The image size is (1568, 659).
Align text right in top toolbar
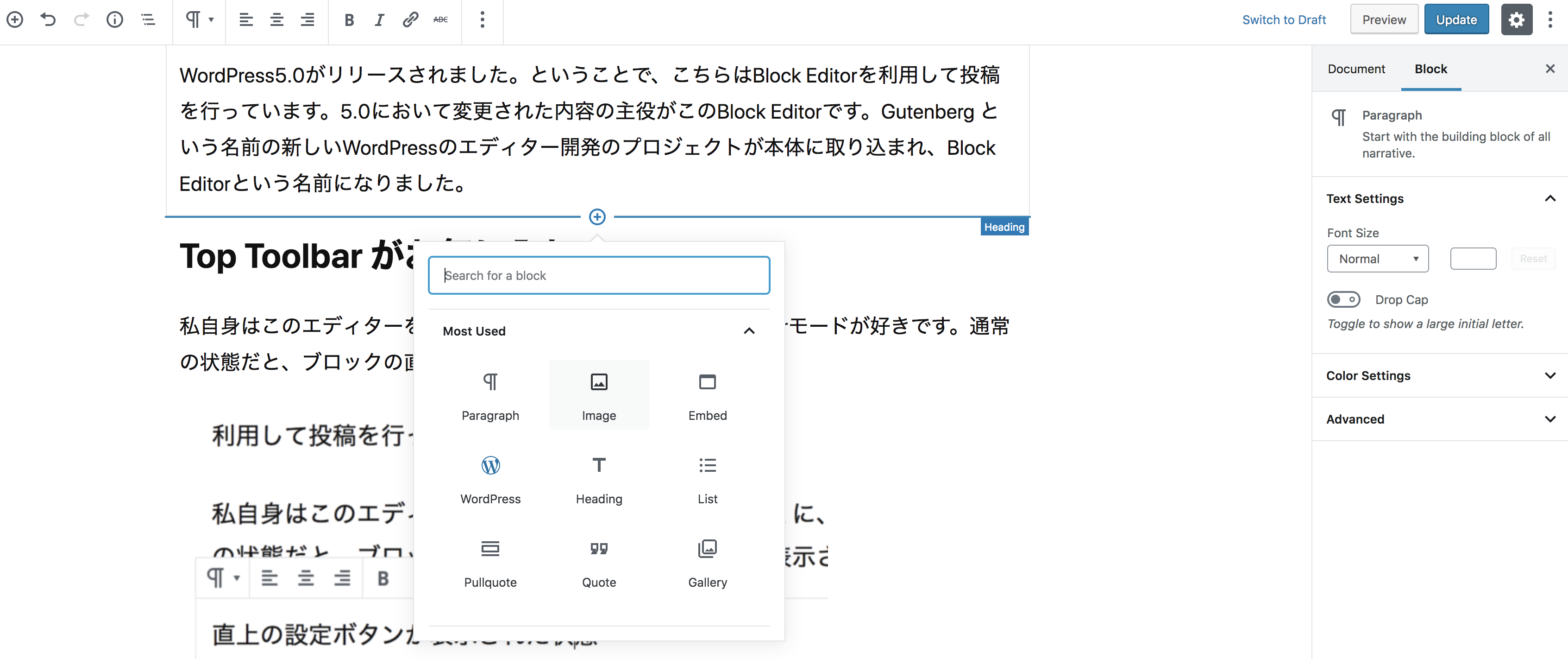click(307, 19)
